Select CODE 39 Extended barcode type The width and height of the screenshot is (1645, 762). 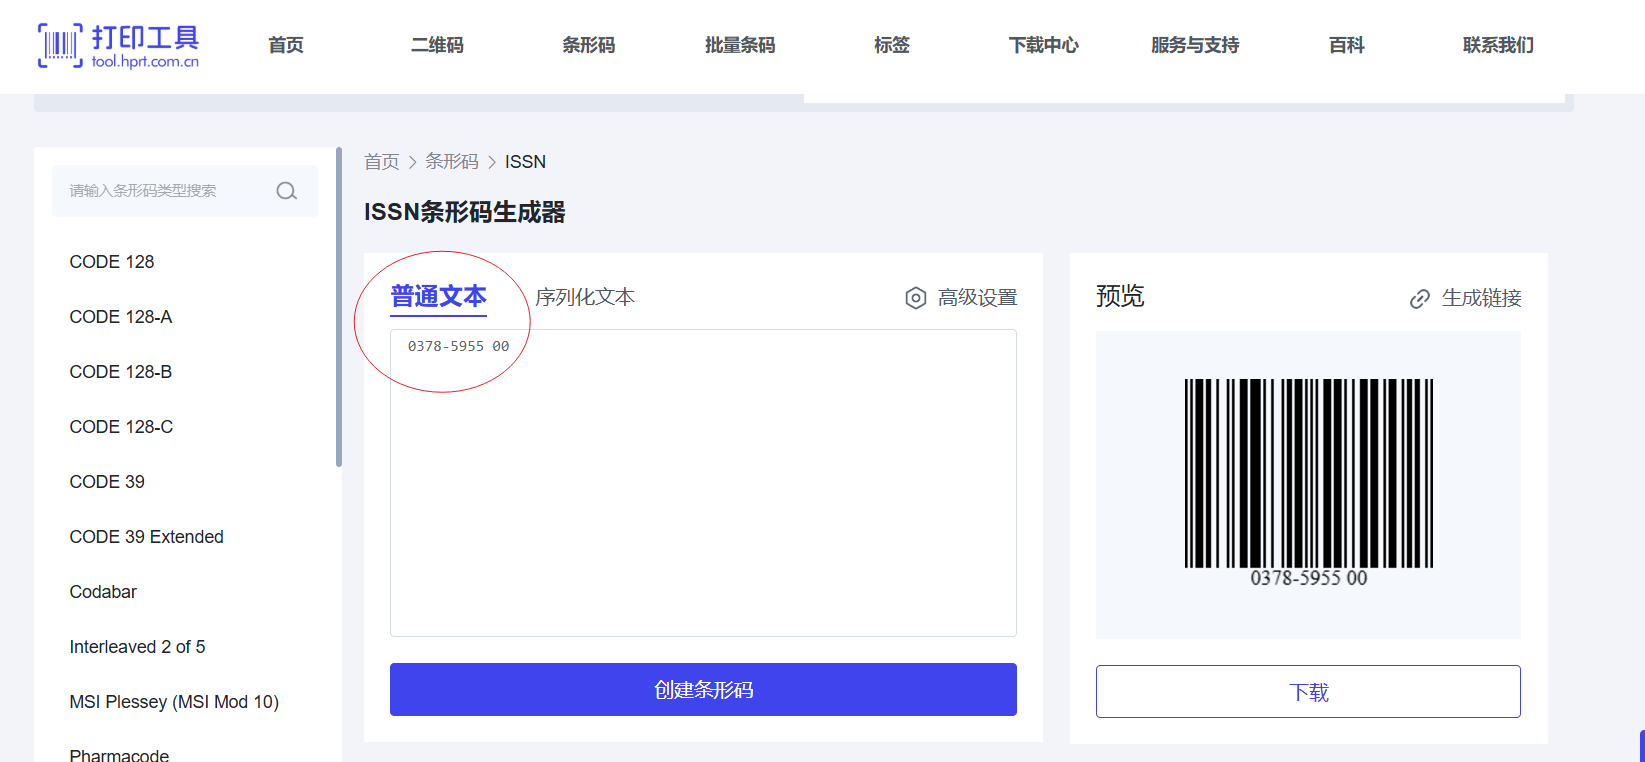tap(147, 537)
